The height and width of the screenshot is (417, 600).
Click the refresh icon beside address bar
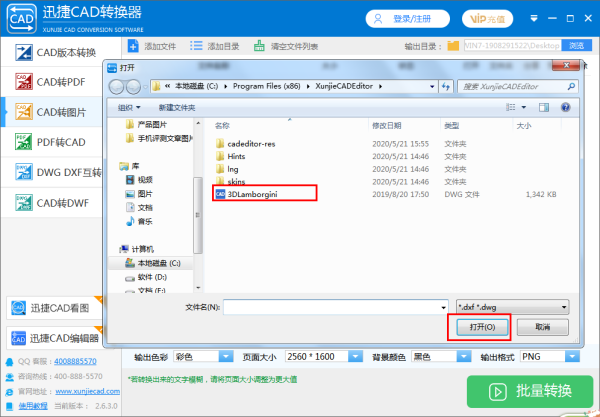tap(446, 86)
